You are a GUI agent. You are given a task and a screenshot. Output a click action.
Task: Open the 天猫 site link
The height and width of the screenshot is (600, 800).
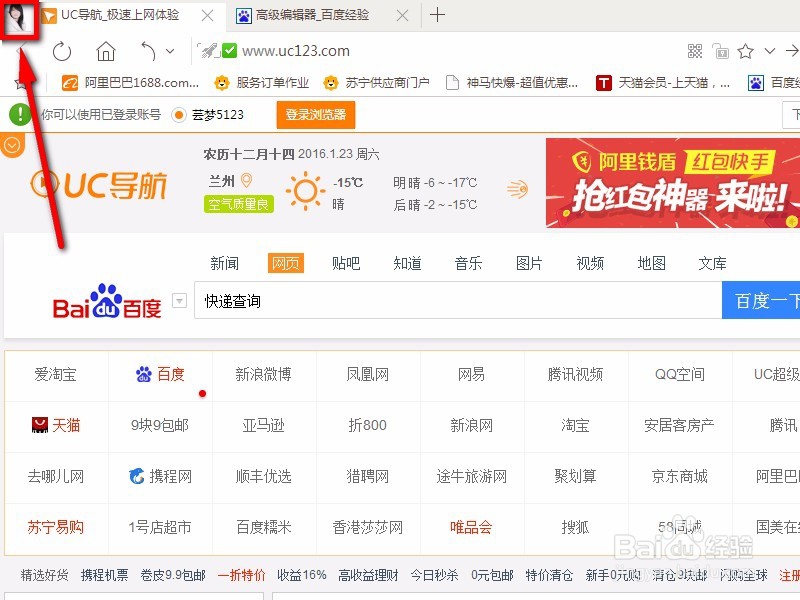tap(56, 425)
